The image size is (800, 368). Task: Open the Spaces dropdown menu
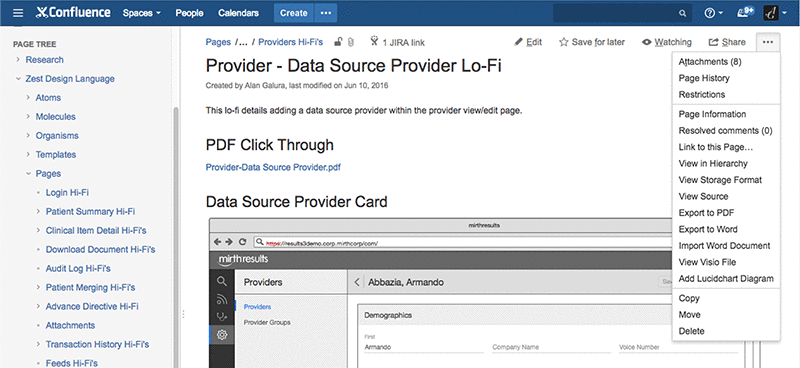142,13
